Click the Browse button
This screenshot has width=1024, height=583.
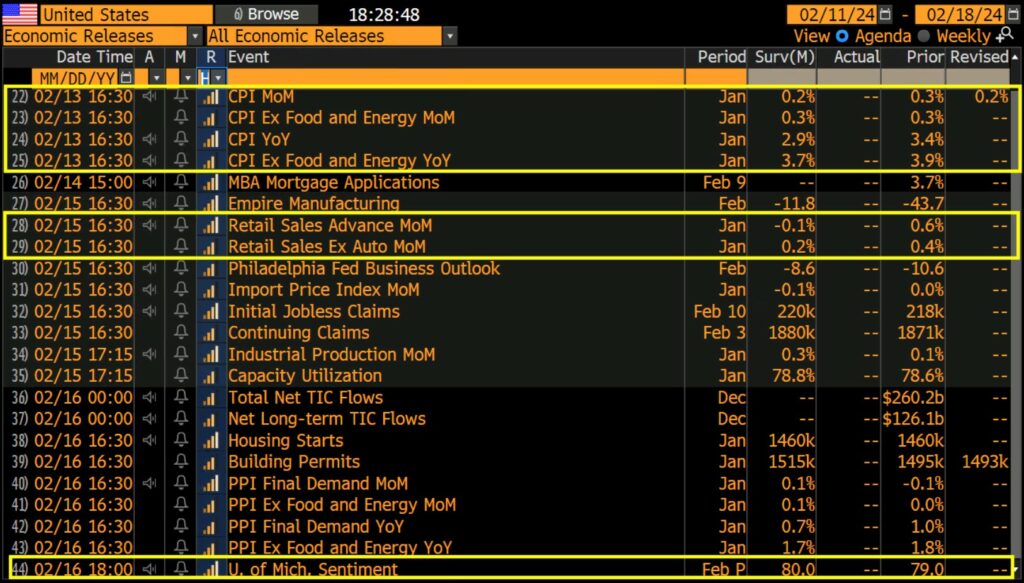coord(264,14)
